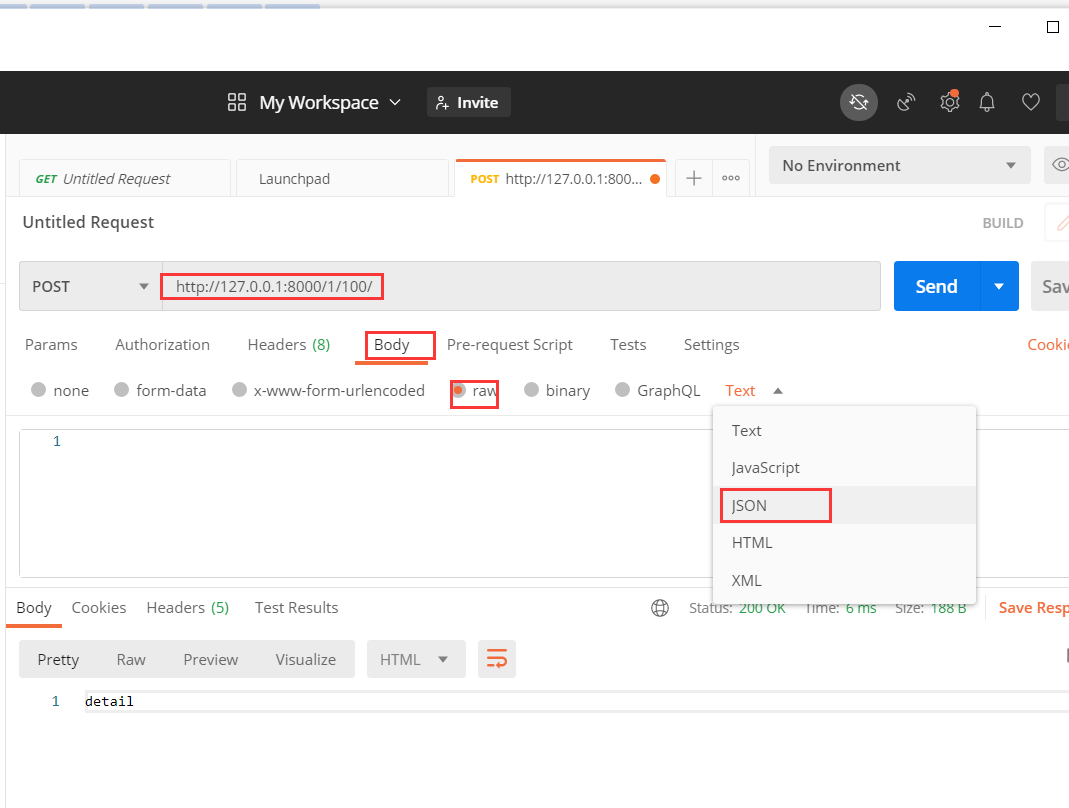Select the binary radio button
1069x808 pixels.
[531, 389]
